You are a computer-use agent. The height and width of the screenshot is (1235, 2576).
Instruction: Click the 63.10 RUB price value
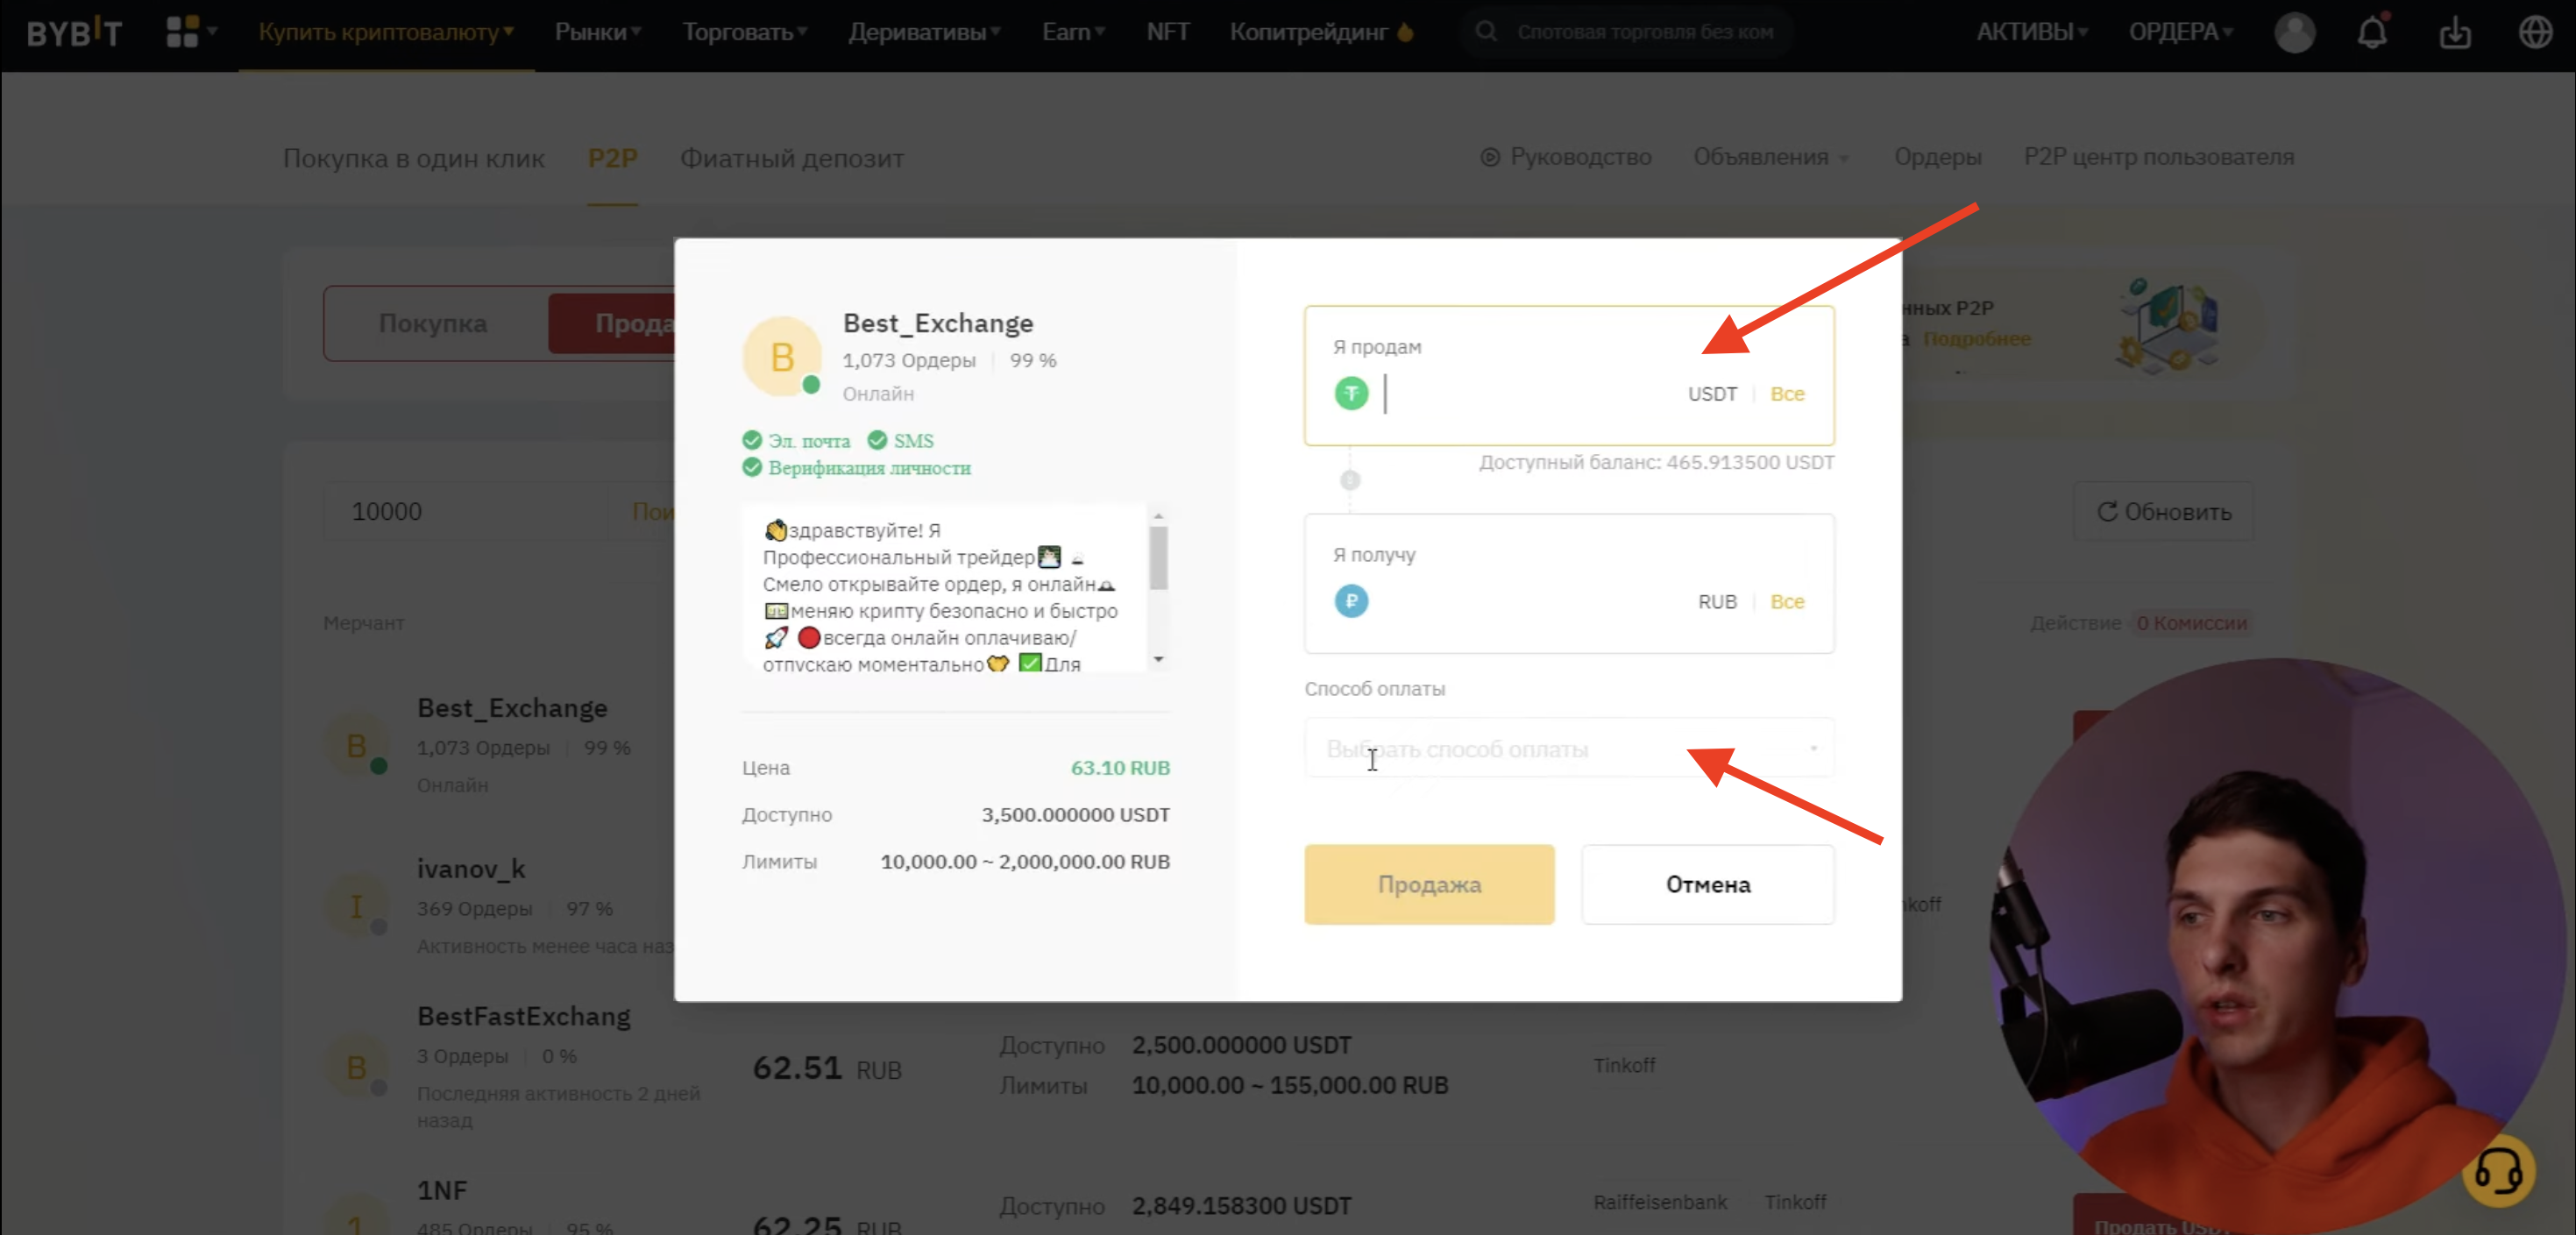click(x=1120, y=768)
